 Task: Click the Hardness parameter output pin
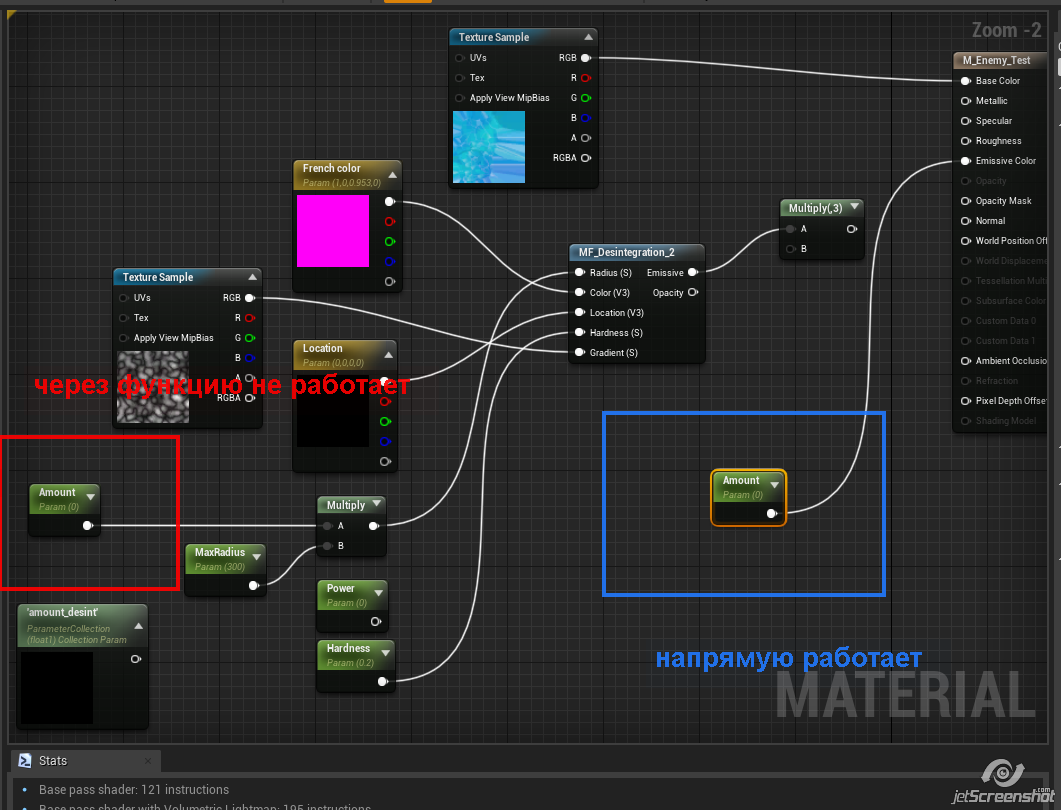tap(382, 681)
